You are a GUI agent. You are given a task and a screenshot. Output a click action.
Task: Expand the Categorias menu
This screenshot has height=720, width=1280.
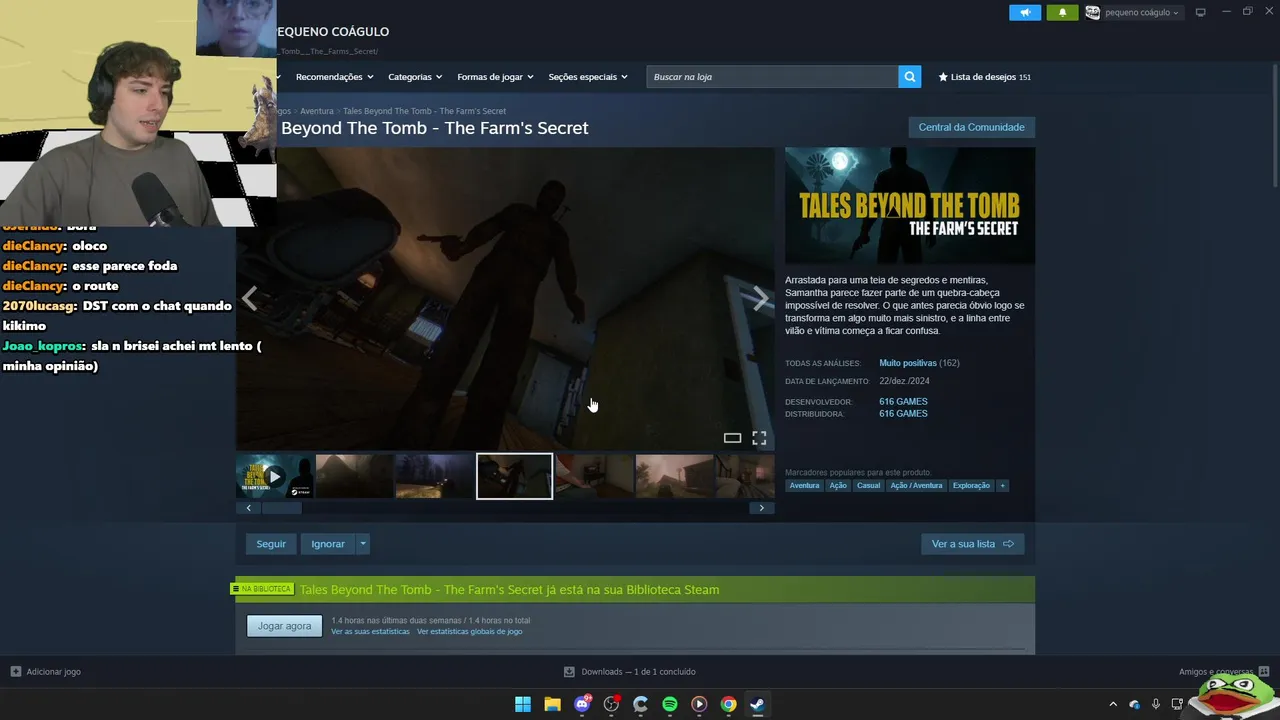[x=415, y=77]
